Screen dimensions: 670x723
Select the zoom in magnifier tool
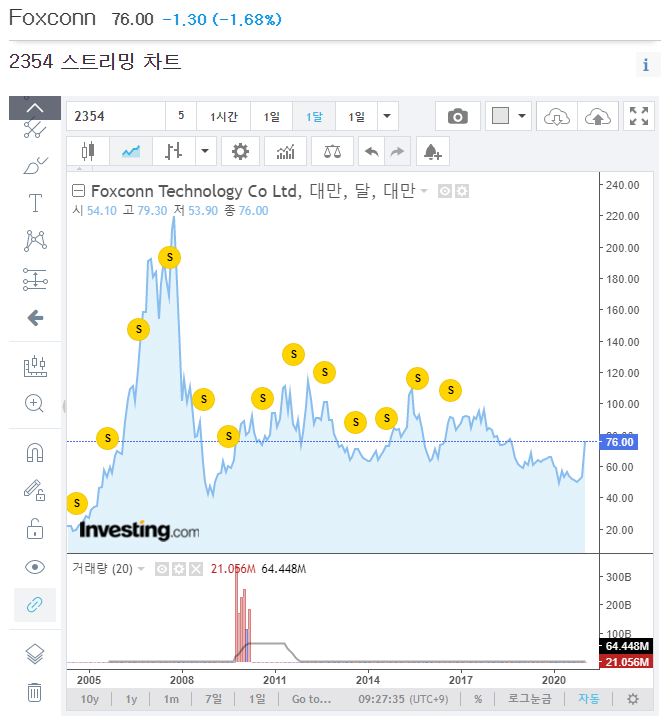[x=35, y=403]
